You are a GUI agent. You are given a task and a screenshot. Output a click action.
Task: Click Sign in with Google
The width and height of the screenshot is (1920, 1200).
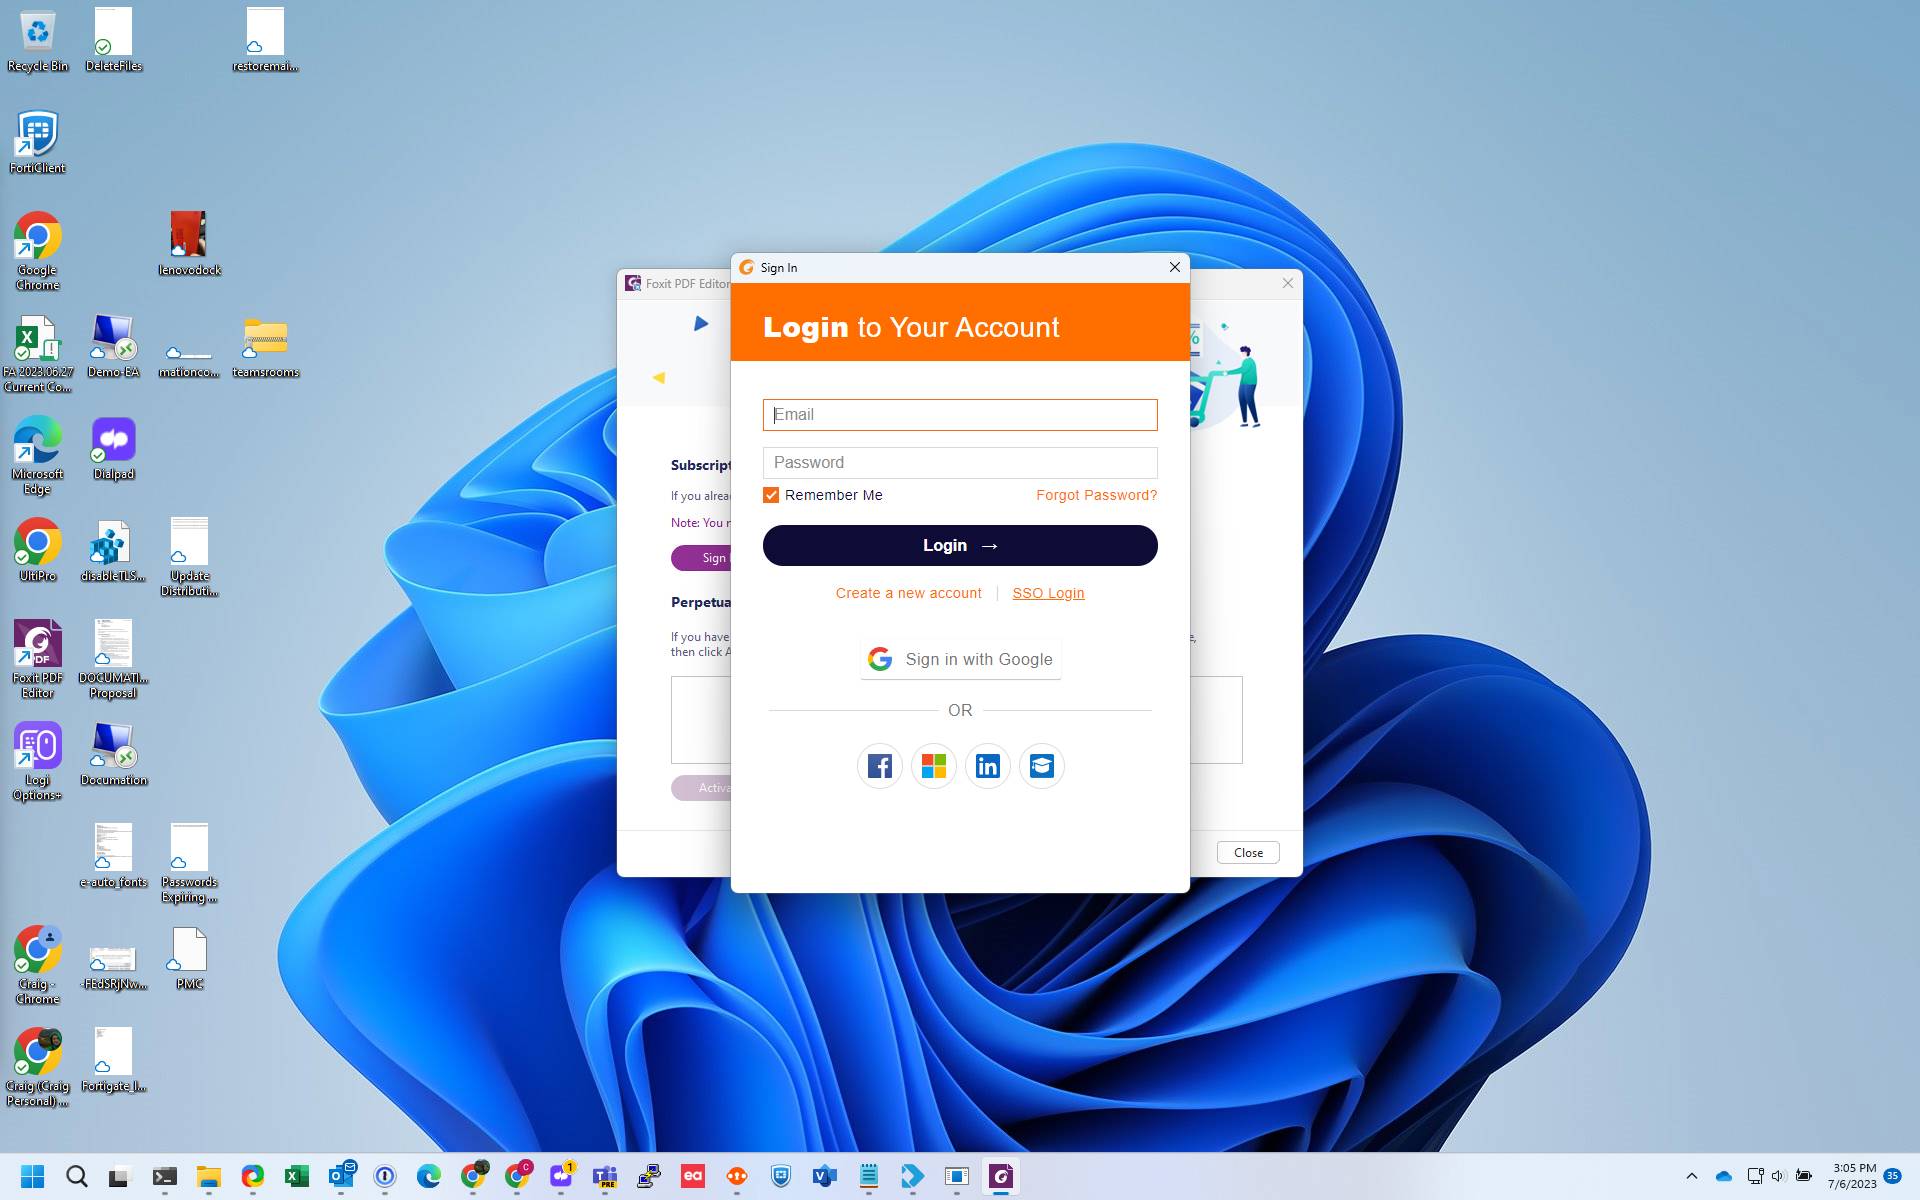[x=961, y=660]
